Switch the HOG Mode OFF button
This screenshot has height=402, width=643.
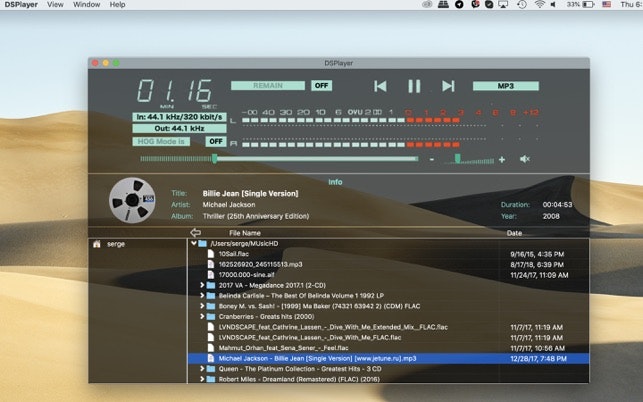point(216,142)
